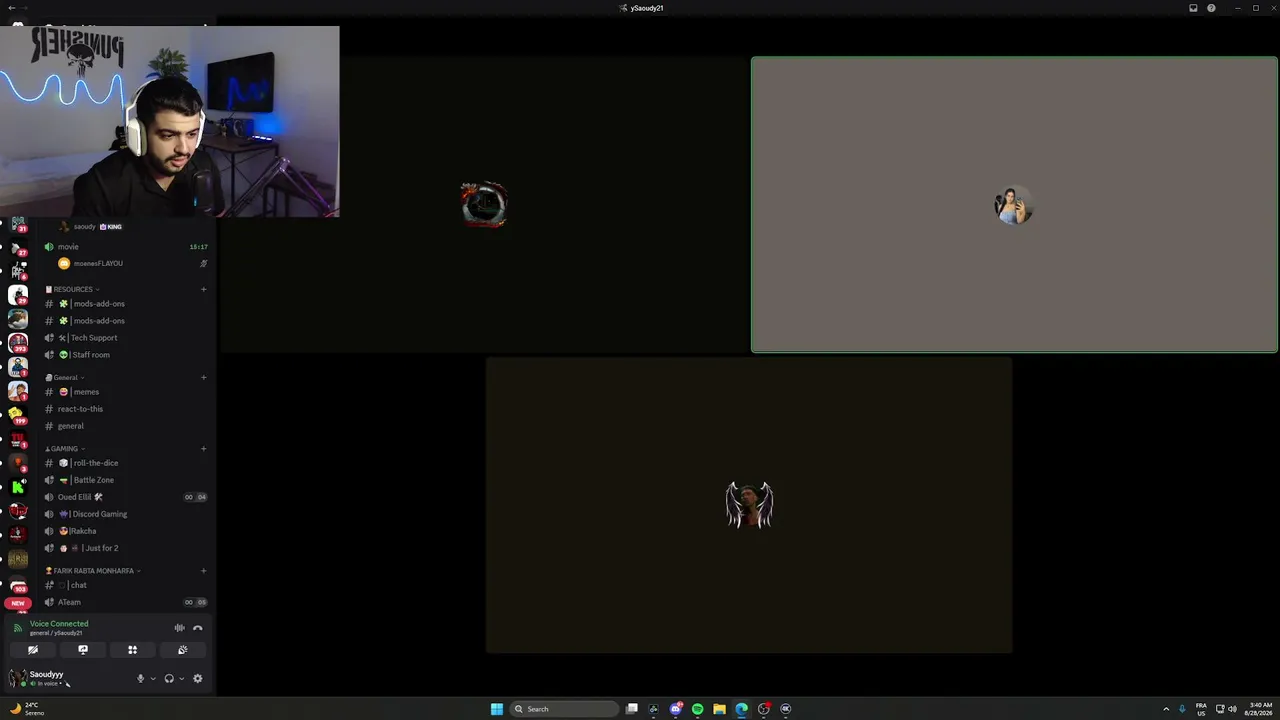Open server icon with 199 badge
Image resolution: width=1280 pixels, height=720 pixels.
click(x=17, y=416)
